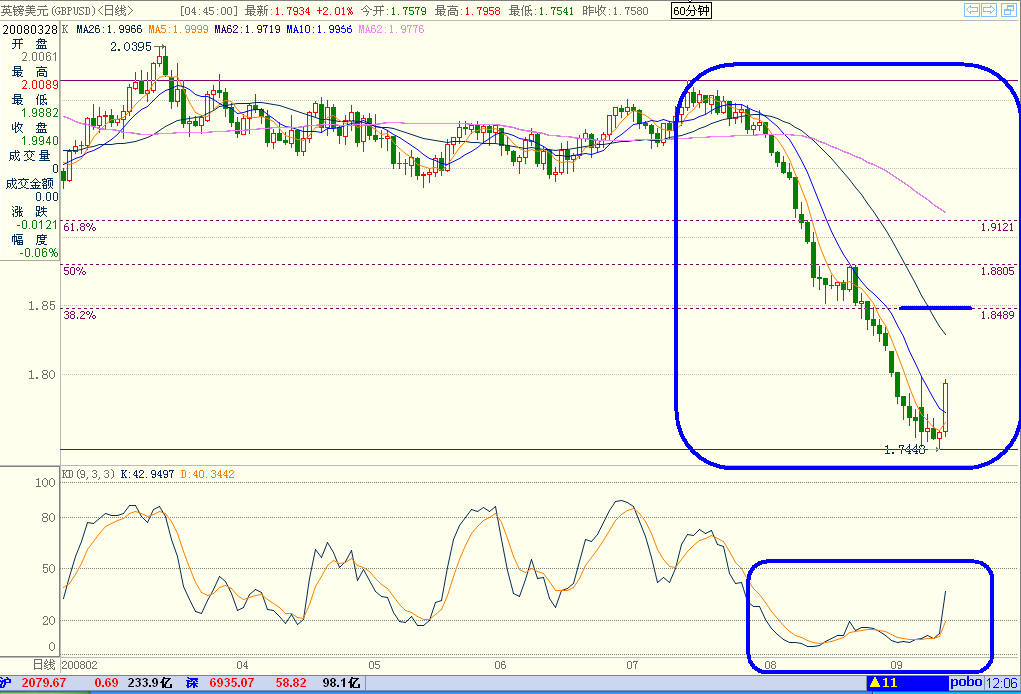The image size is (1021, 694).
Task: Click the pobo logo in status bar
Action: click(x=966, y=682)
